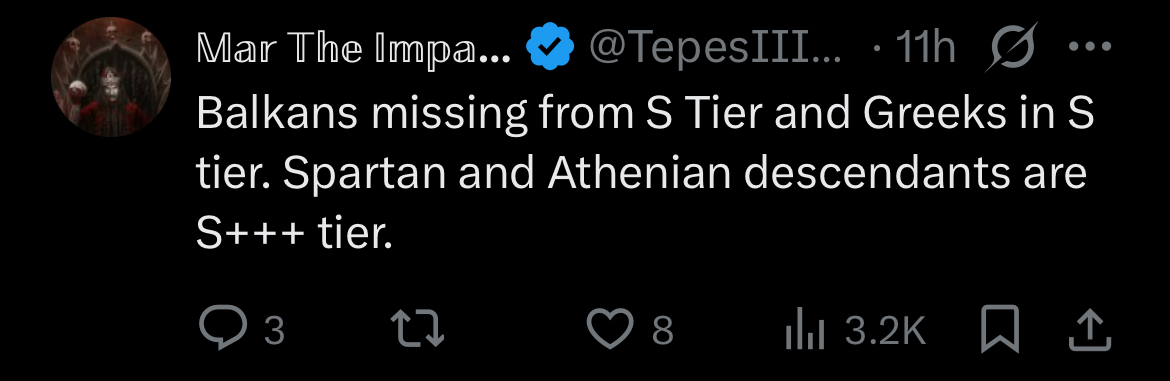Click the word Athenian in the tweet
The height and width of the screenshot is (381, 1170).
[x=639, y=173]
